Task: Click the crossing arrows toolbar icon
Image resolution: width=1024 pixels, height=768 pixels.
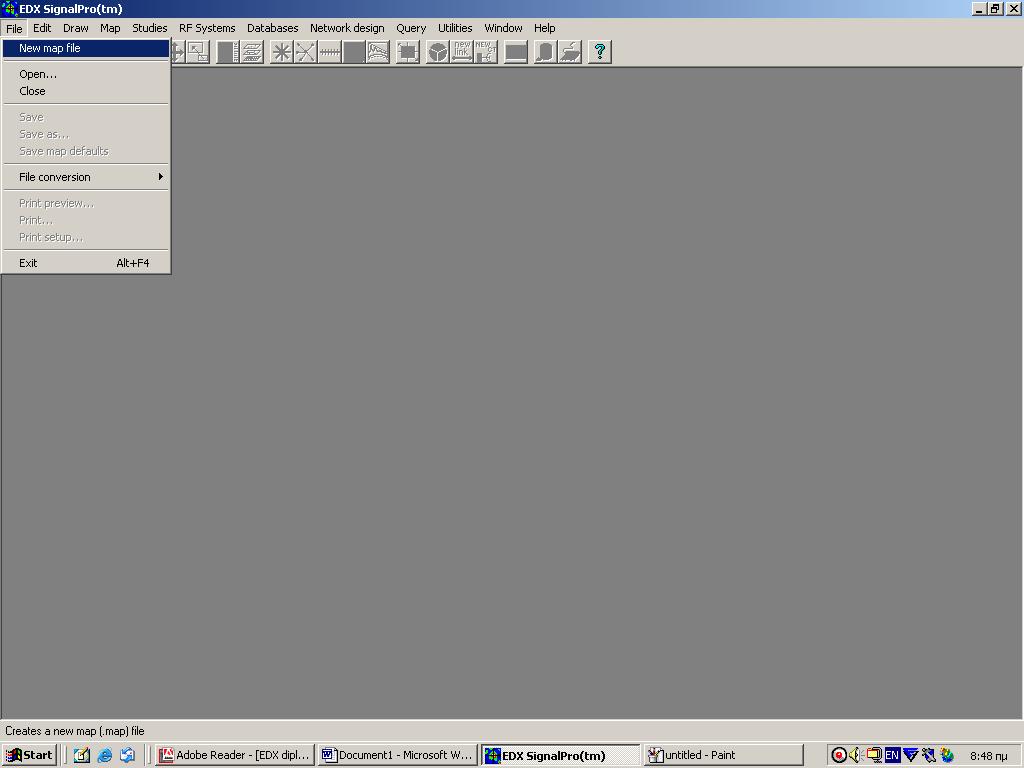Action: (306, 52)
